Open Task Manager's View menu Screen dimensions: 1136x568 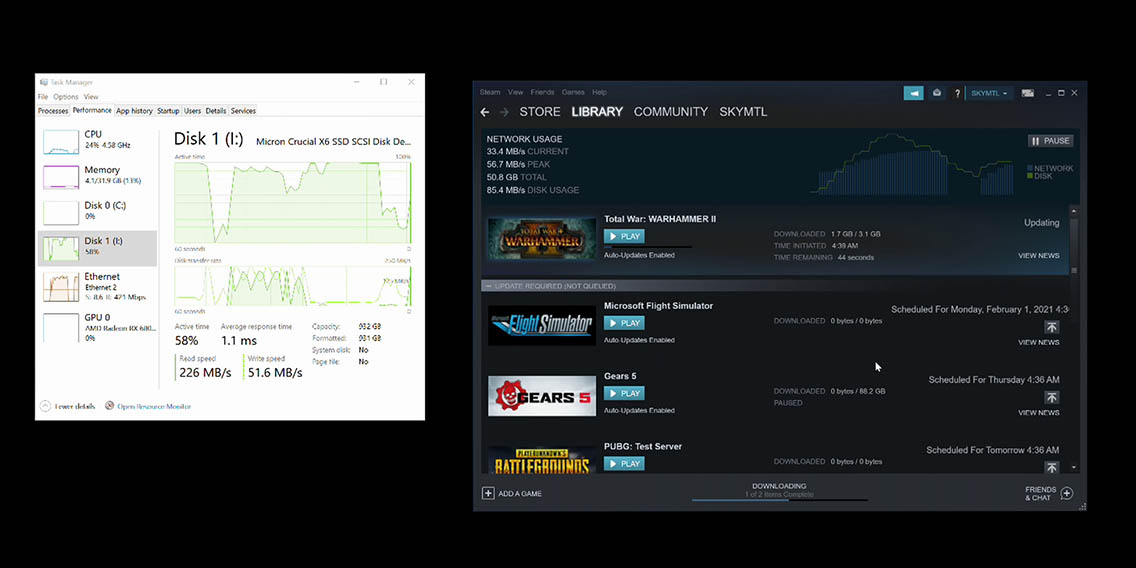[91, 96]
